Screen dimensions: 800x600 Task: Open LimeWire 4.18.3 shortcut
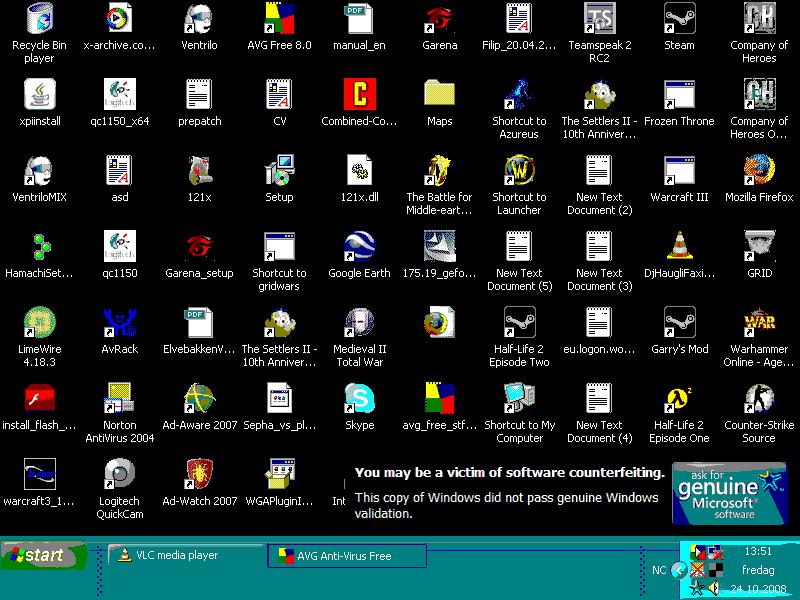tap(39, 322)
